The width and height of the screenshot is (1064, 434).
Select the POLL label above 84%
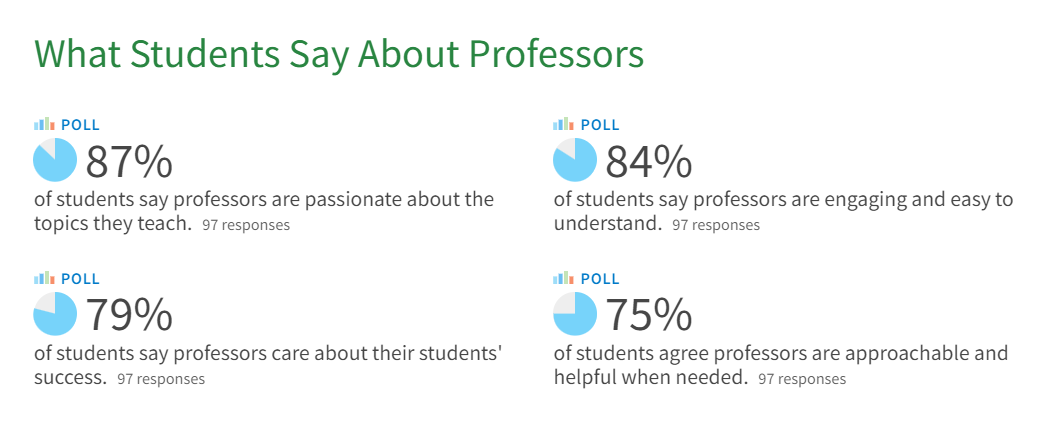pyautogui.click(x=601, y=125)
